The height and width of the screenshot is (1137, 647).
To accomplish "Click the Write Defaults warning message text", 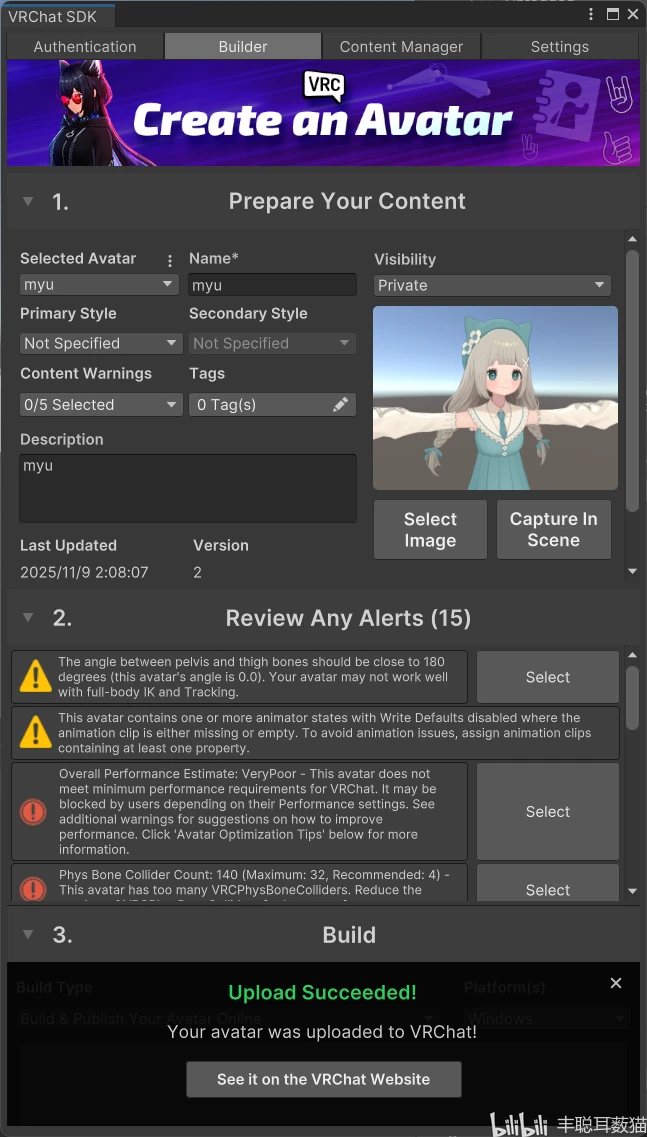I will [x=325, y=733].
